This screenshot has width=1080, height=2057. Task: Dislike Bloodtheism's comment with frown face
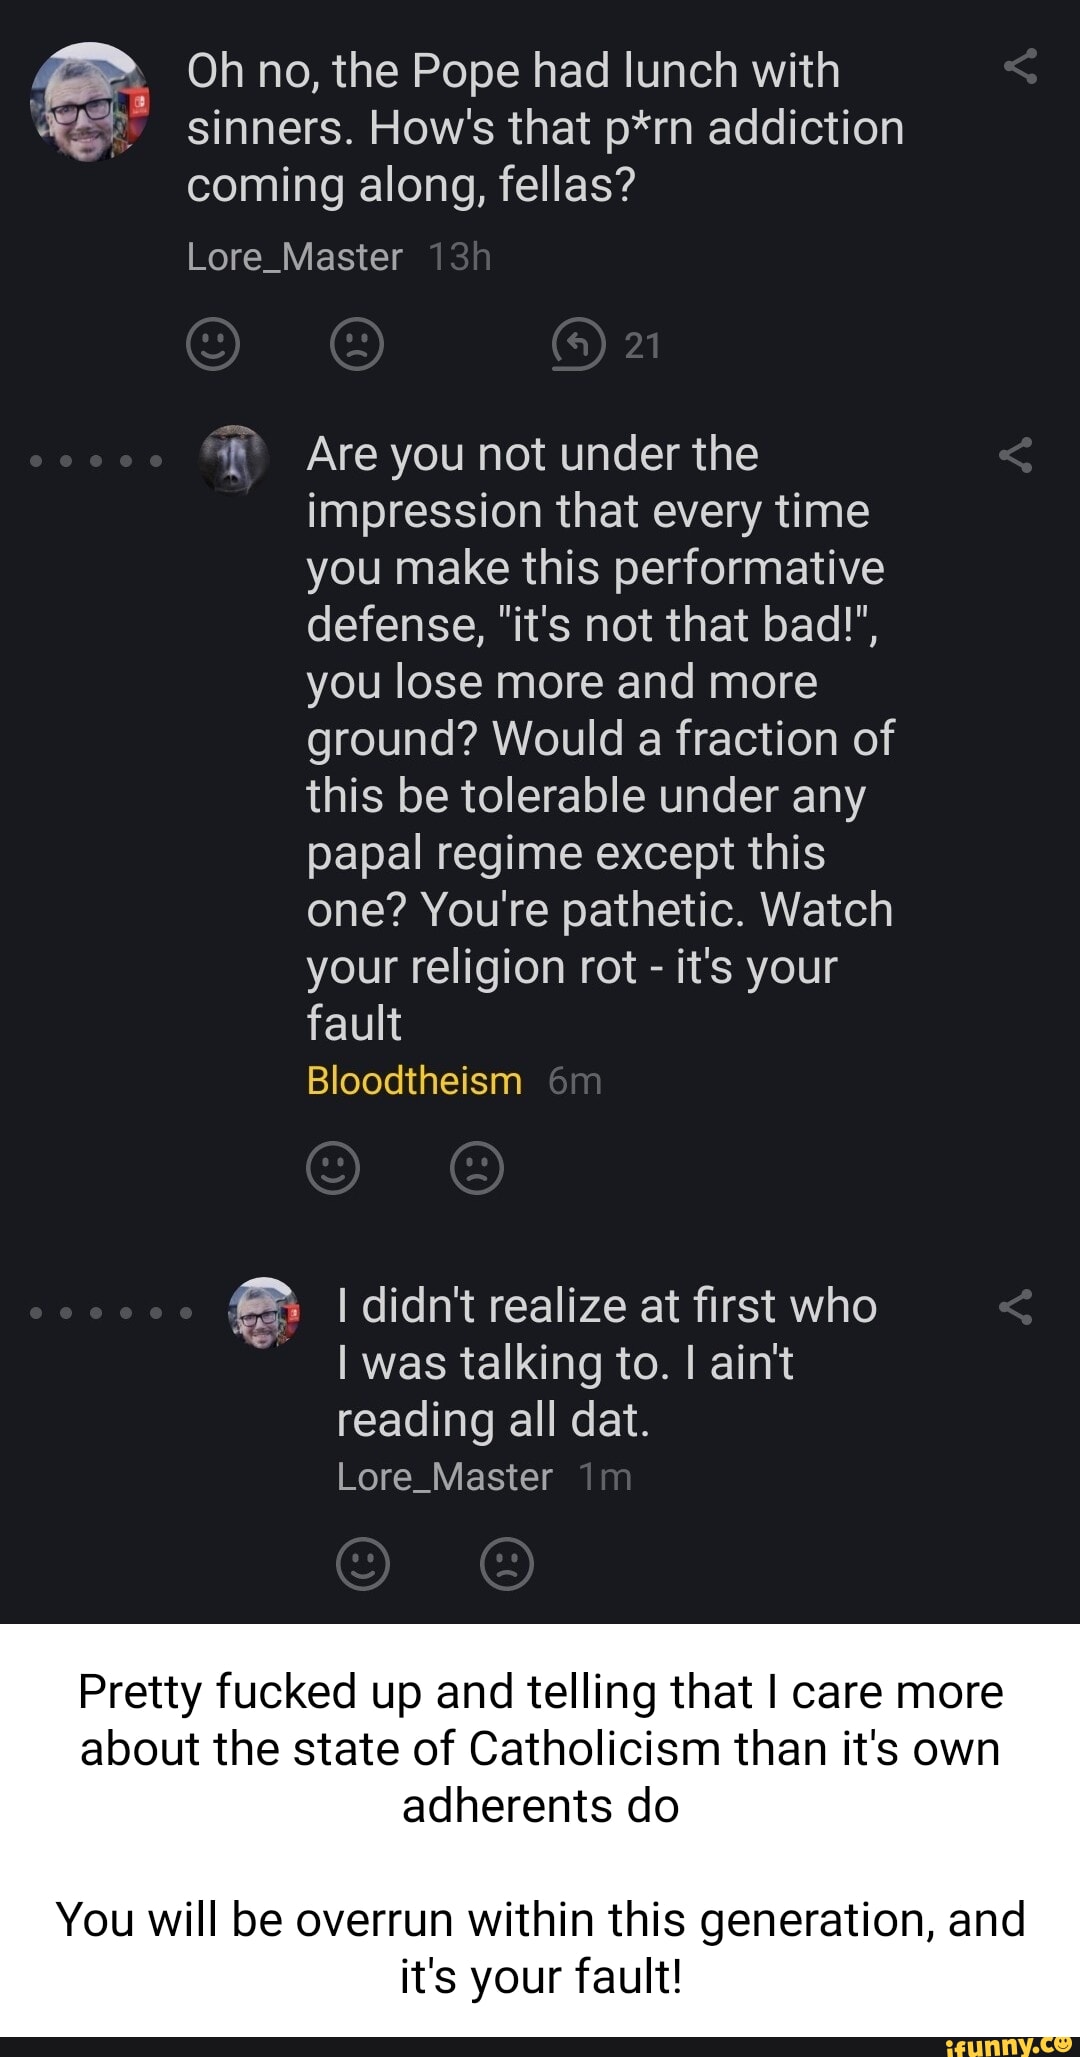pos(477,1168)
